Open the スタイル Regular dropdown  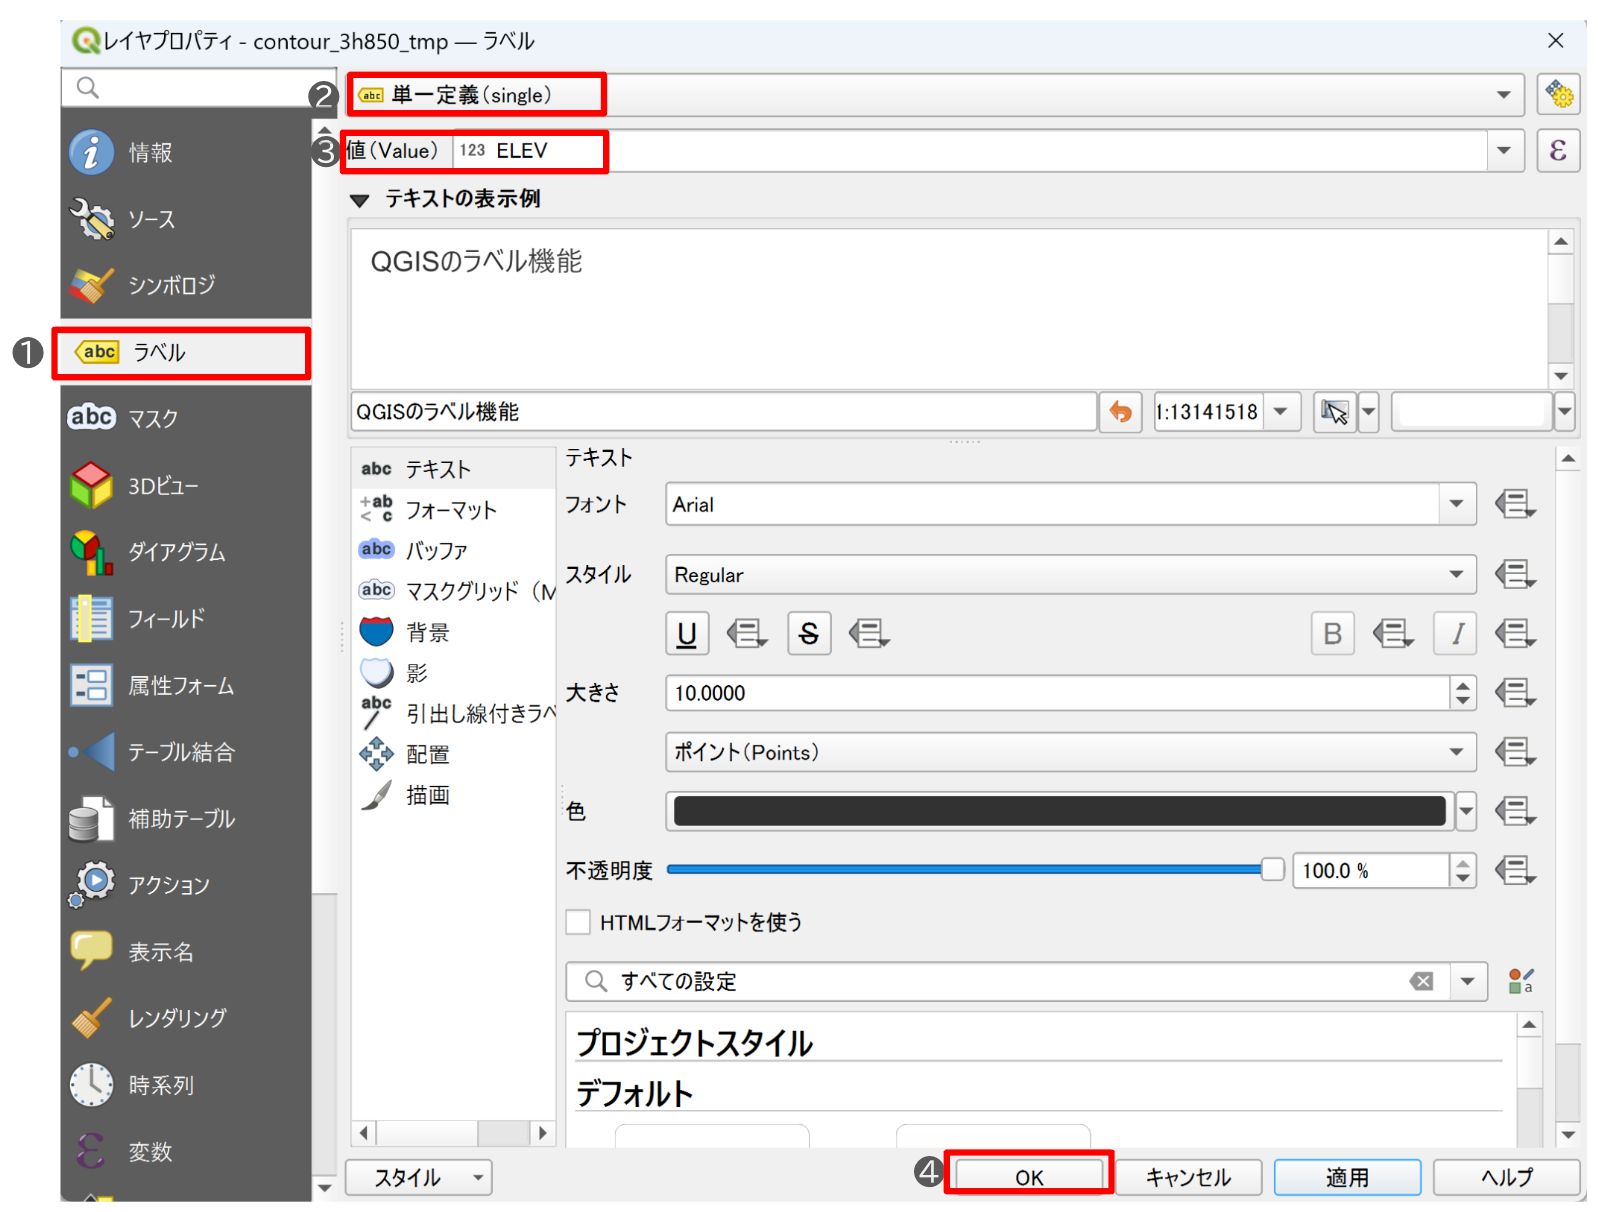click(x=1071, y=575)
